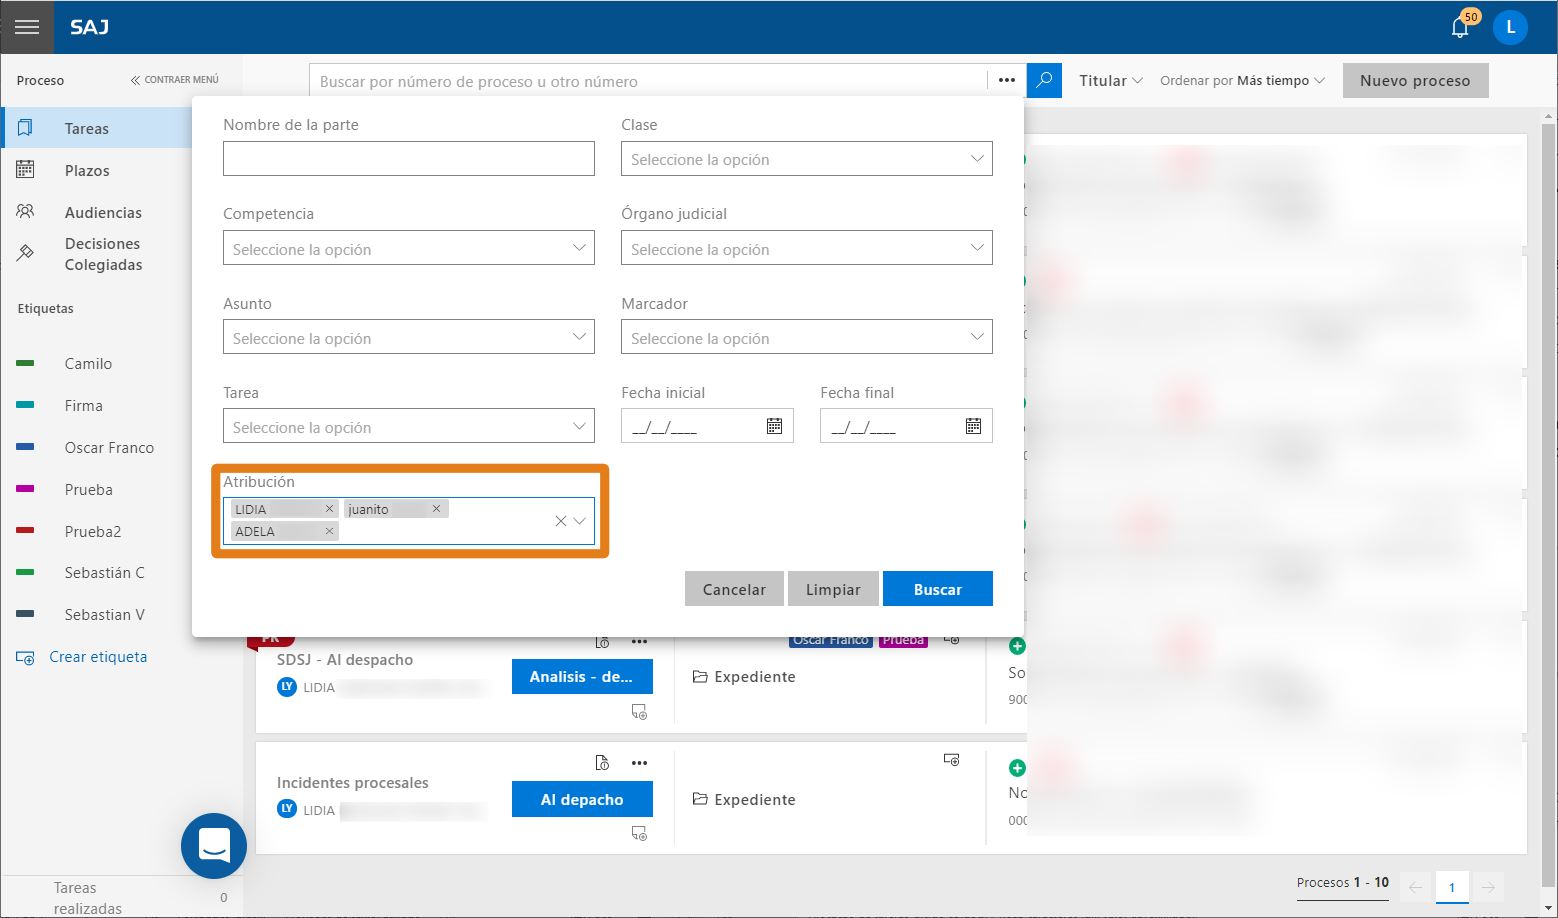
Task: Click the magnifier search button
Action: [x=1044, y=80]
